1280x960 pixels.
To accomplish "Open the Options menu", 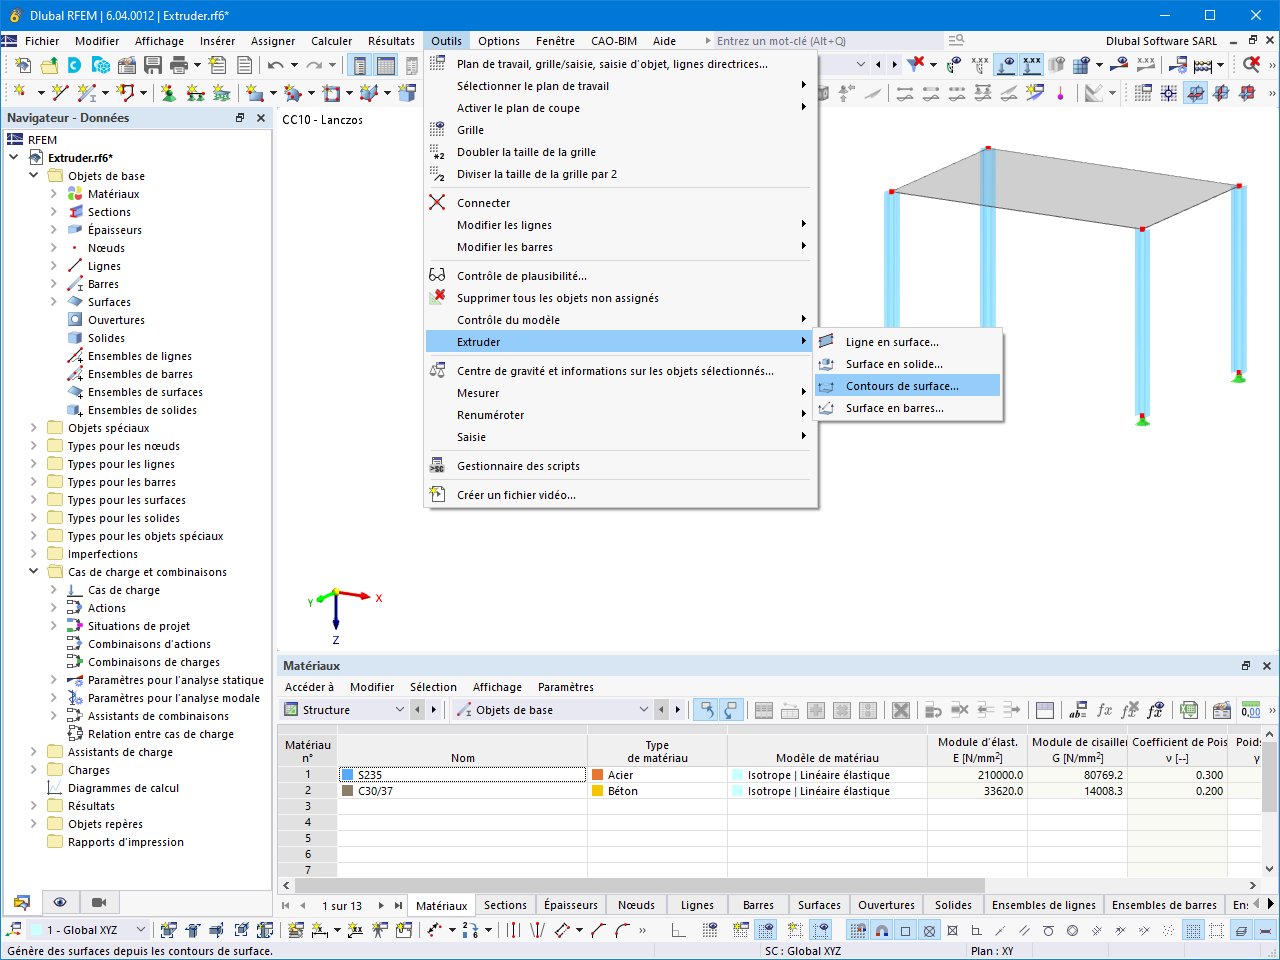I will pos(498,41).
